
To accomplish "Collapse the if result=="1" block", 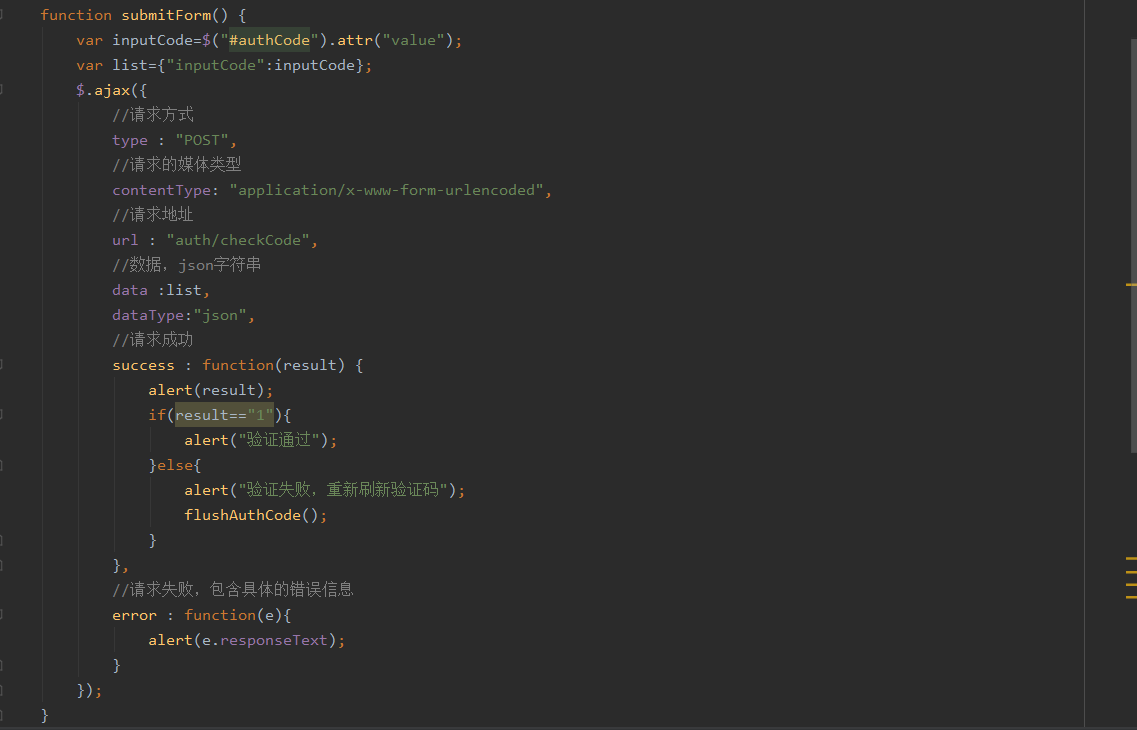I will (x=2, y=415).
